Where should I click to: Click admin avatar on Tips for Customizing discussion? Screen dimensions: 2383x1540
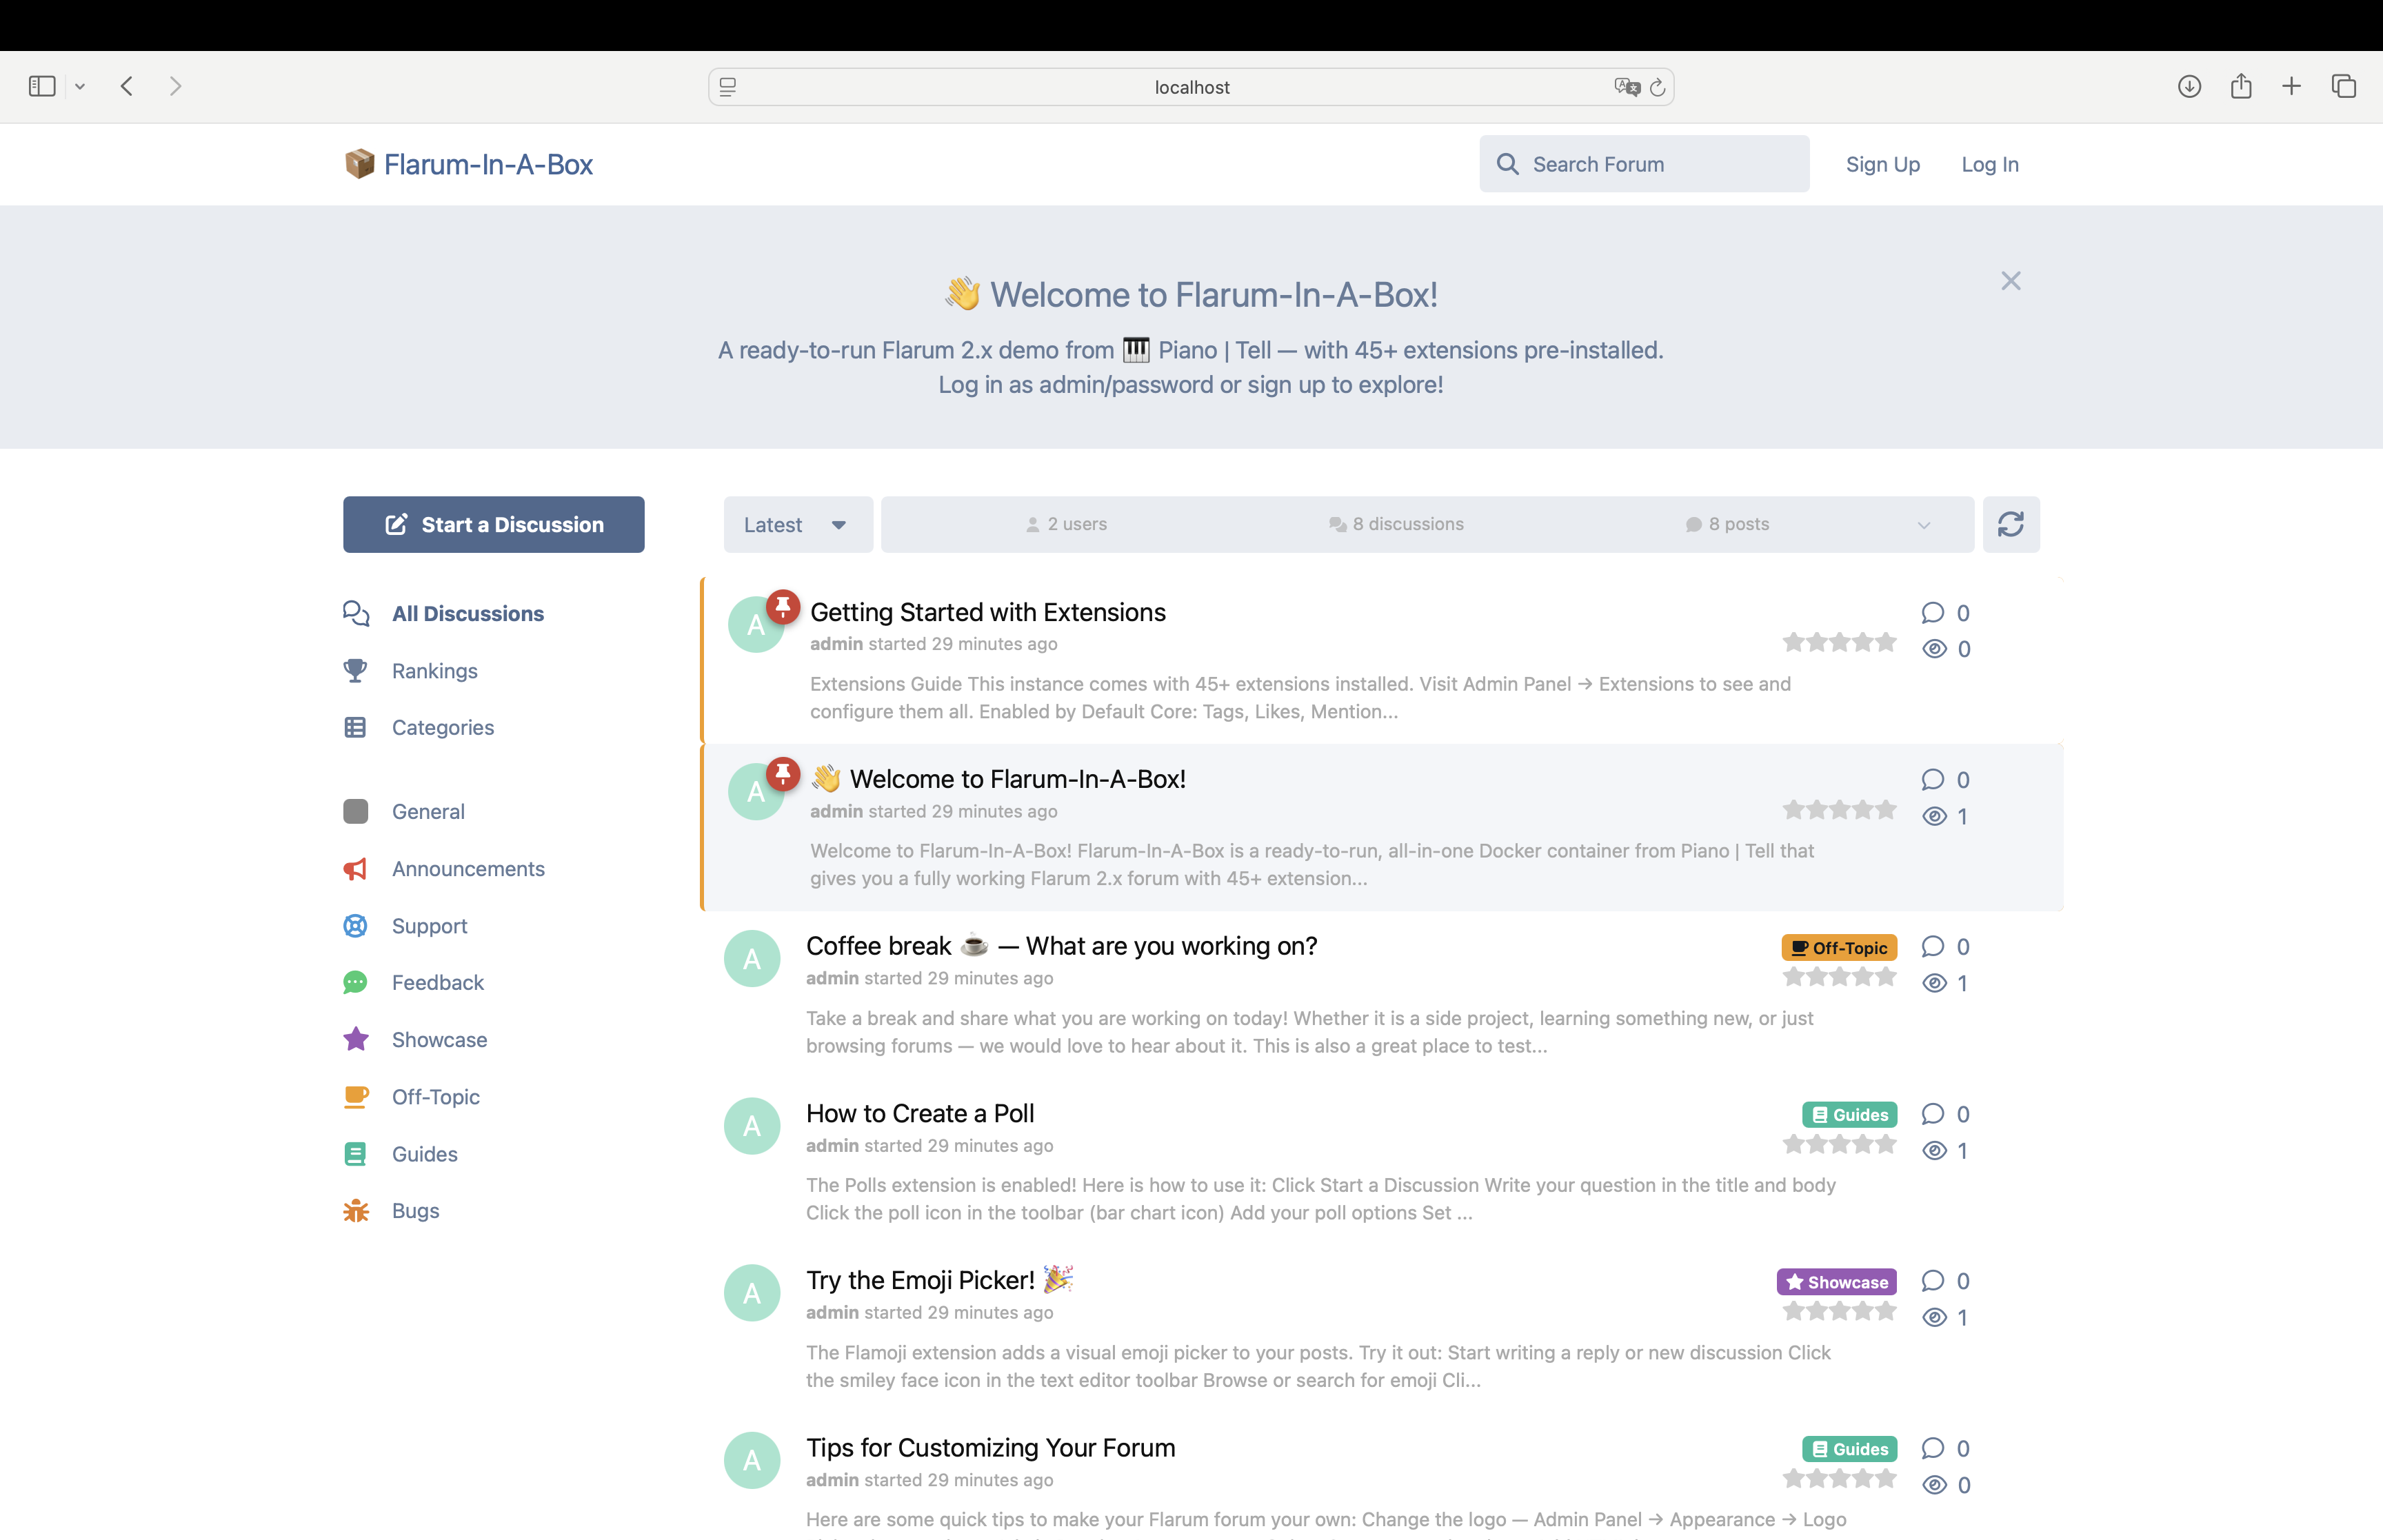click(752, 1460)
